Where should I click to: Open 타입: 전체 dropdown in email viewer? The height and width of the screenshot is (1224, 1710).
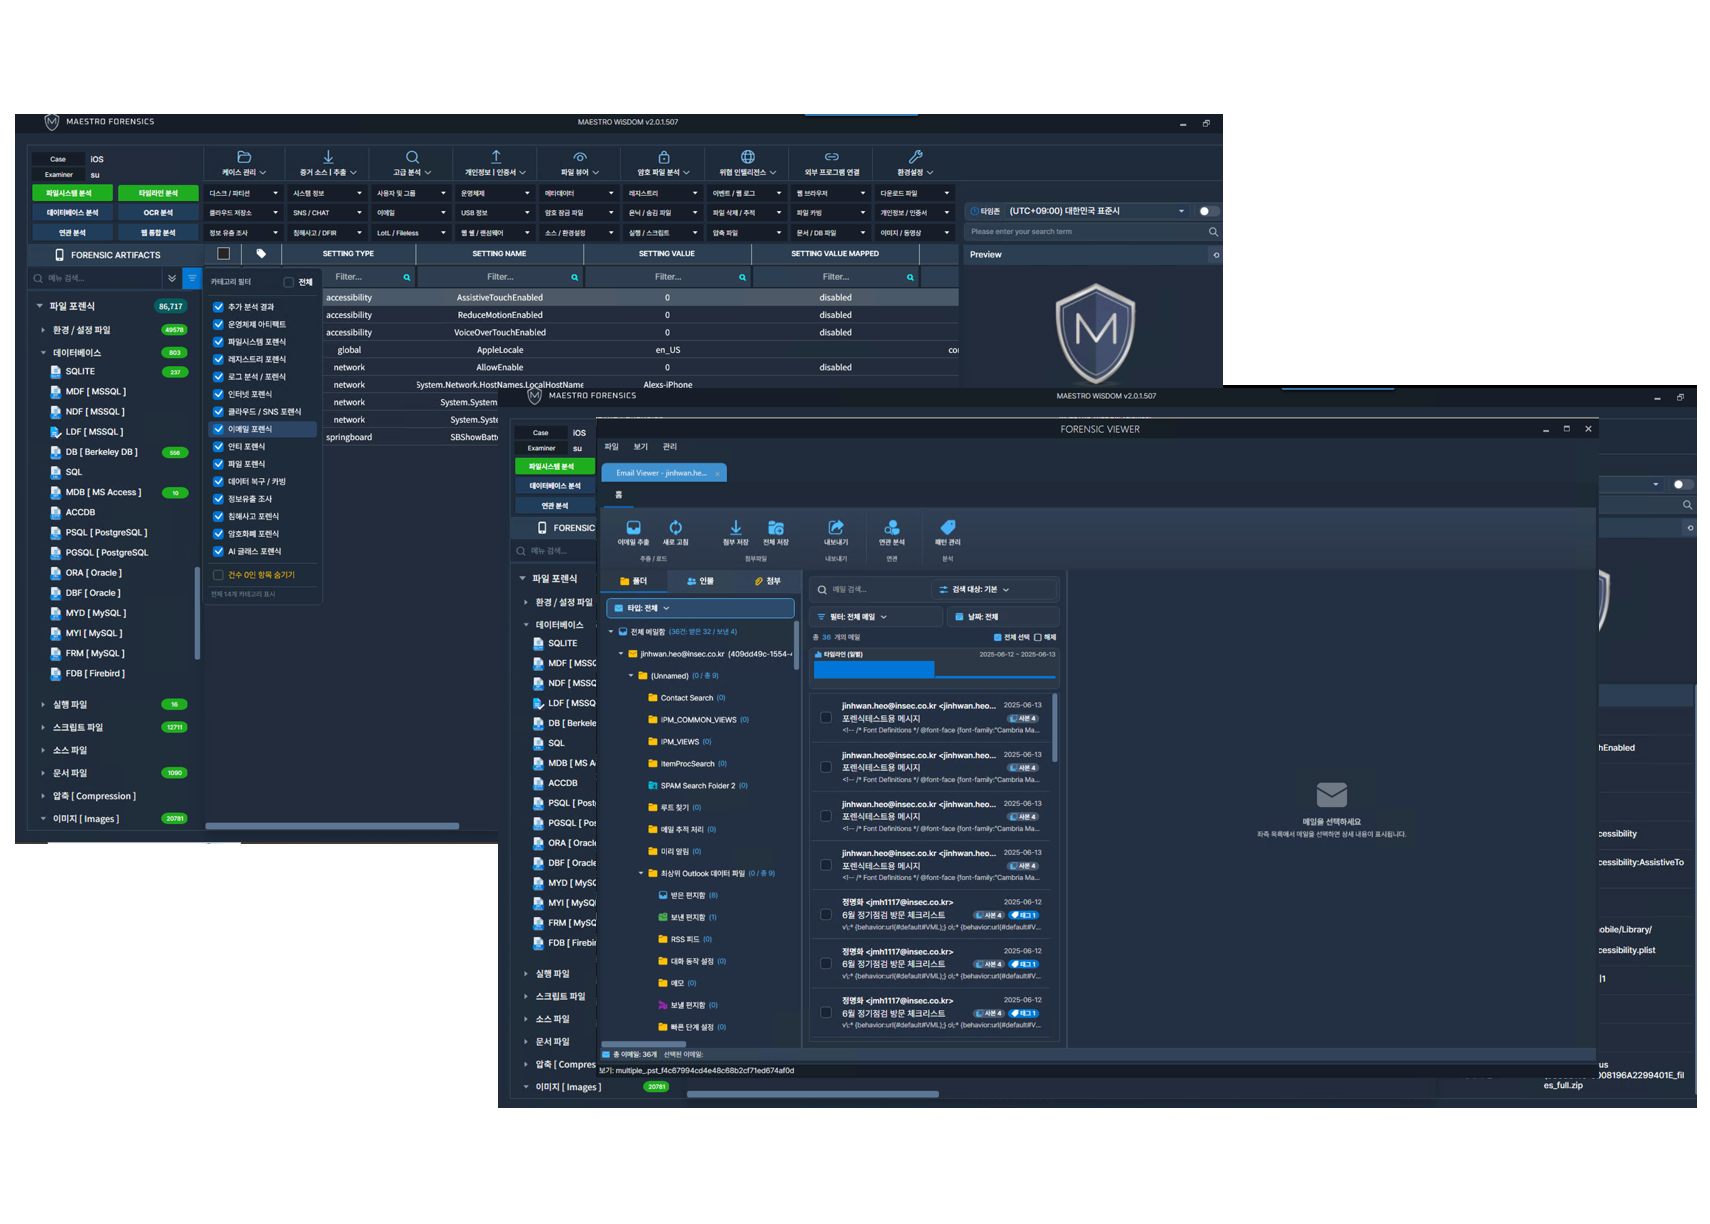tap(700, 608)
